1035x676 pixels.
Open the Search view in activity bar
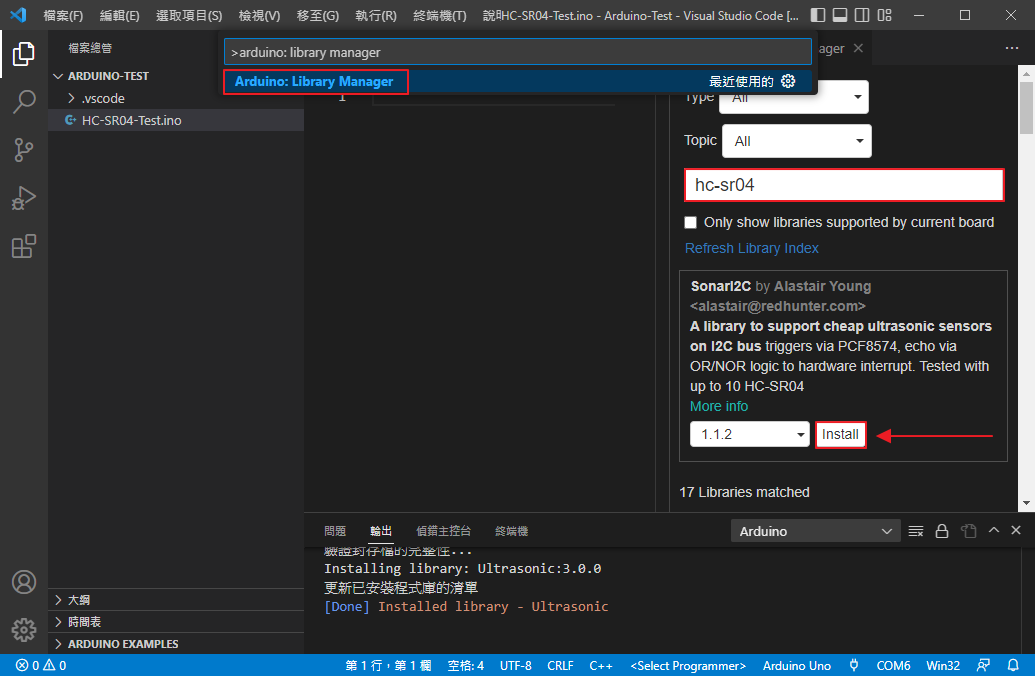pyautogui.click(x=24, y=102)
